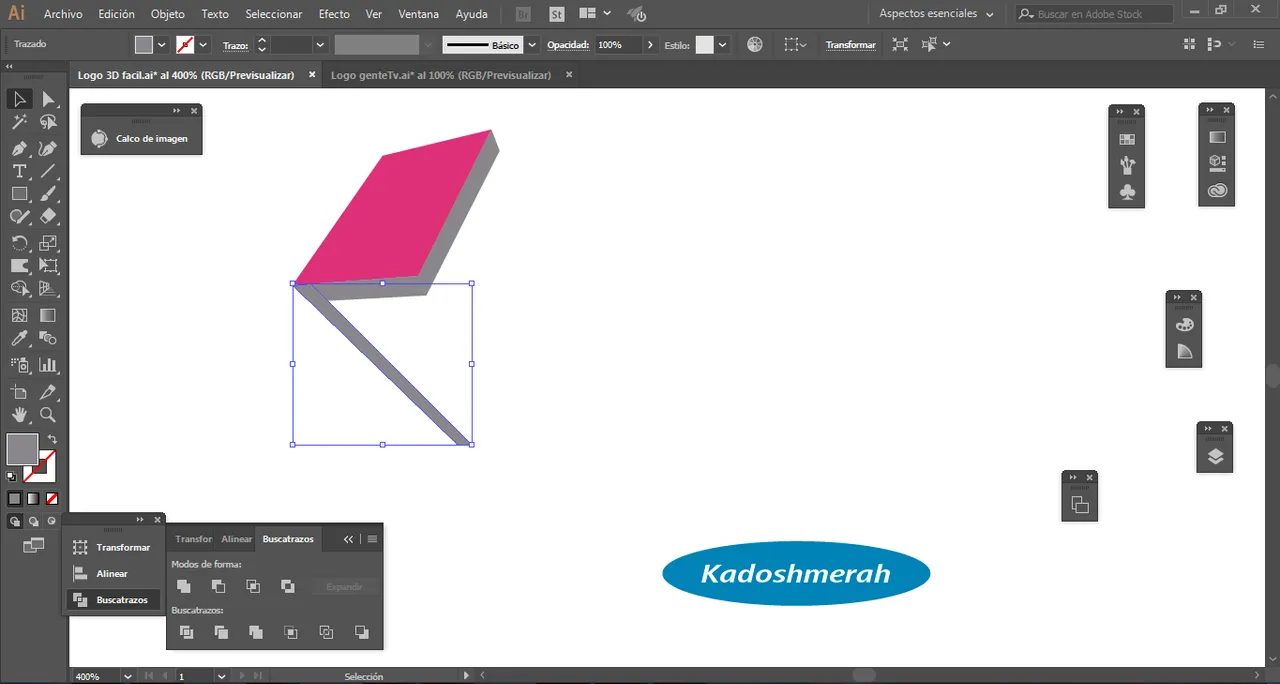
Task: Select the Mesh tool
Action: coord(19,315)
